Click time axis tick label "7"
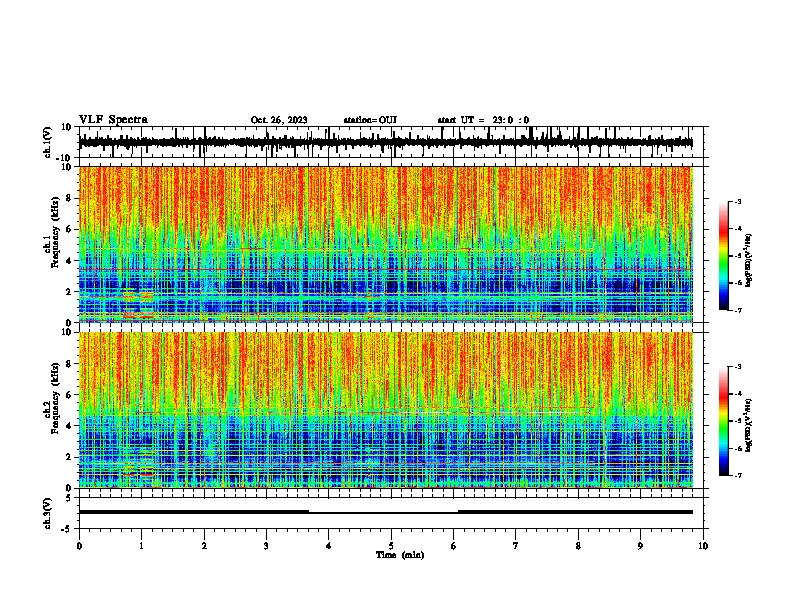The width and height of the screenshot is (792, 612). [x=516, y=546]
